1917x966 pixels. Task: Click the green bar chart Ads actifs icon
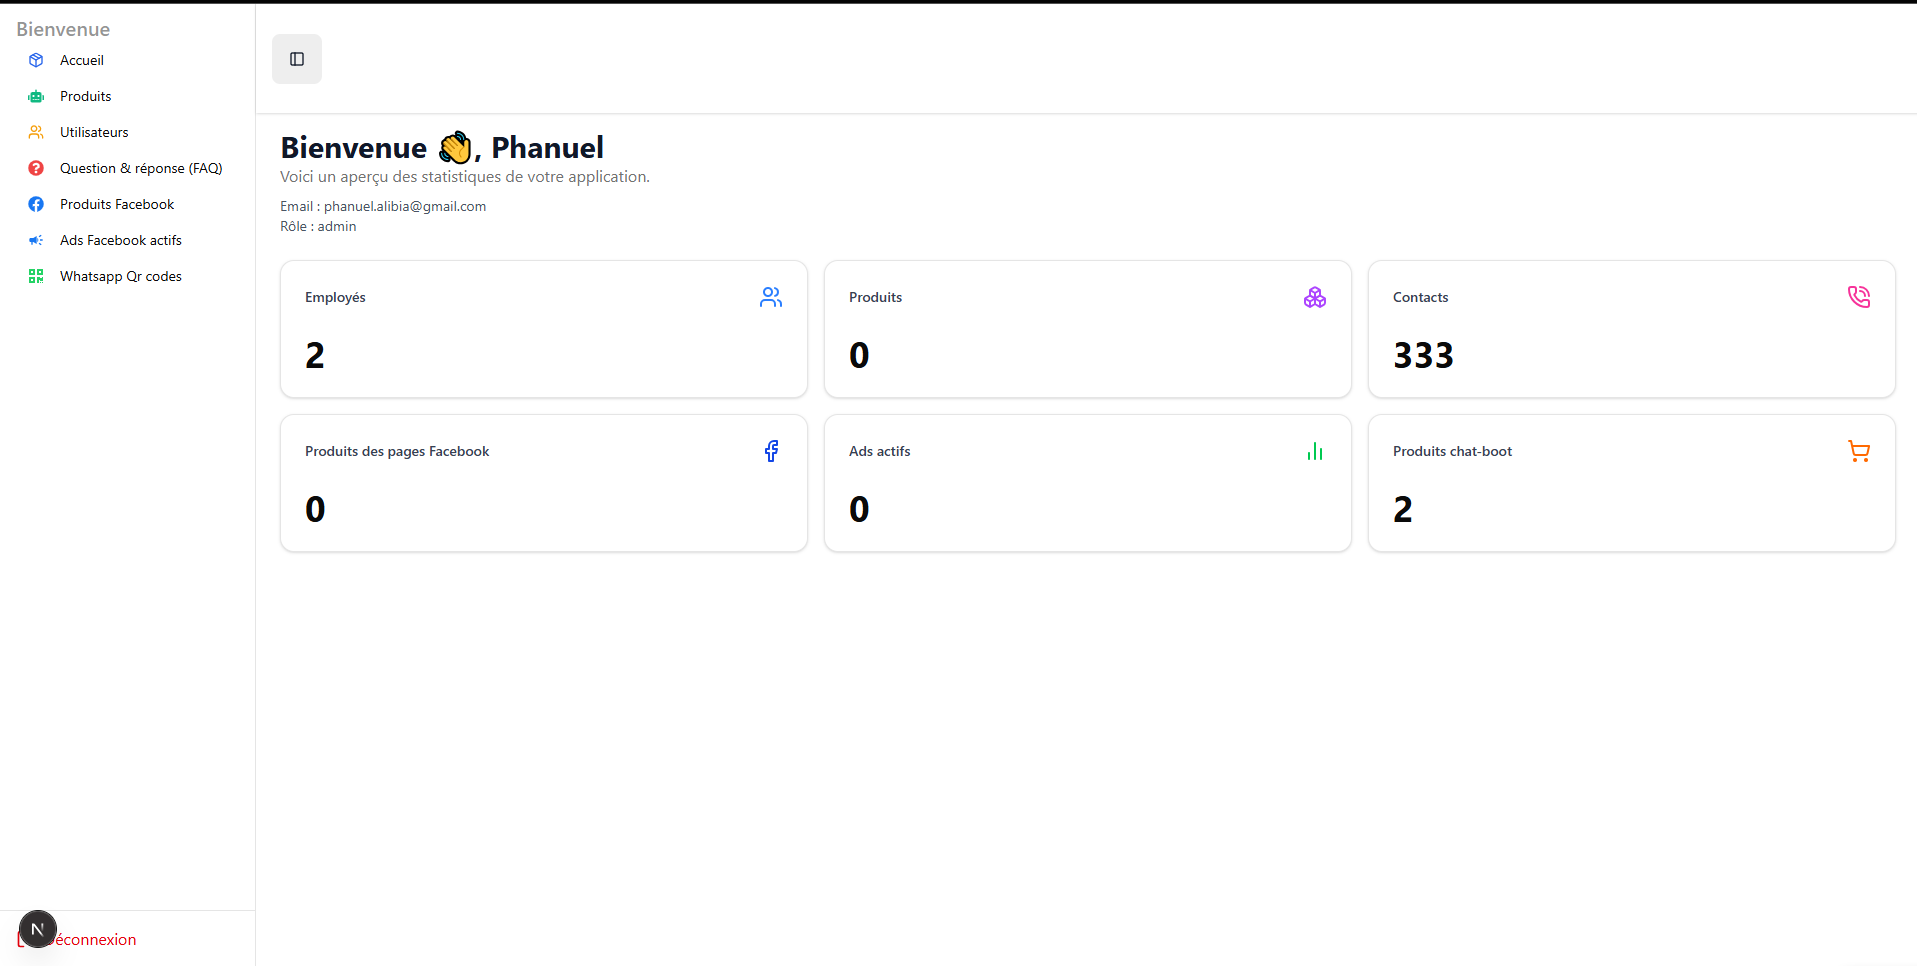click(1315, 451)
